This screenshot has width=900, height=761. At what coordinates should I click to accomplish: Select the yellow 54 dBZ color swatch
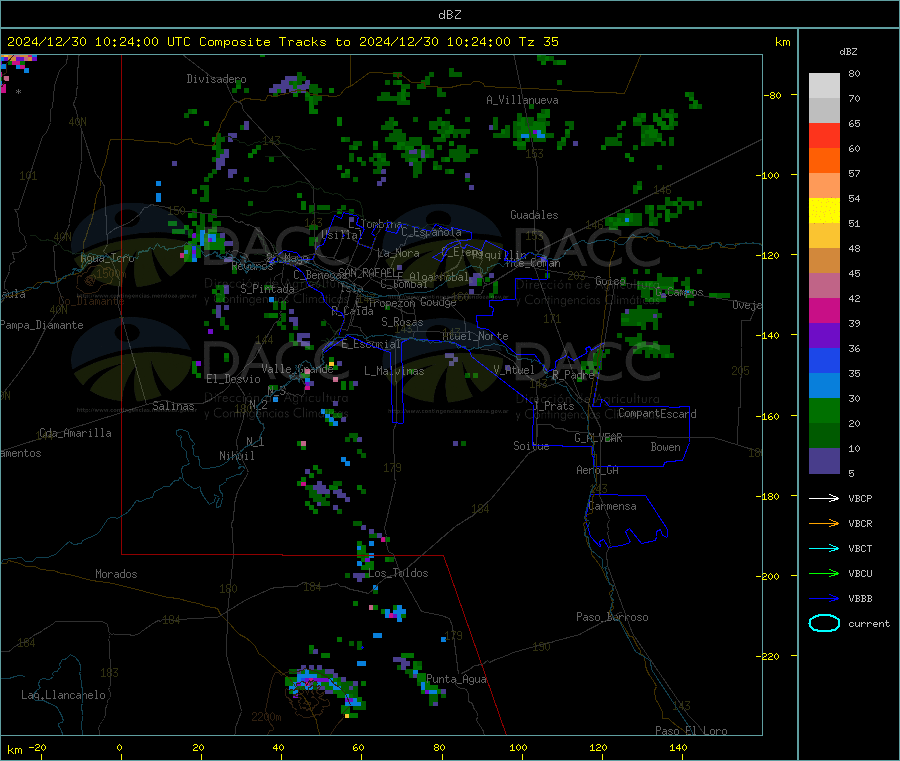824,211
